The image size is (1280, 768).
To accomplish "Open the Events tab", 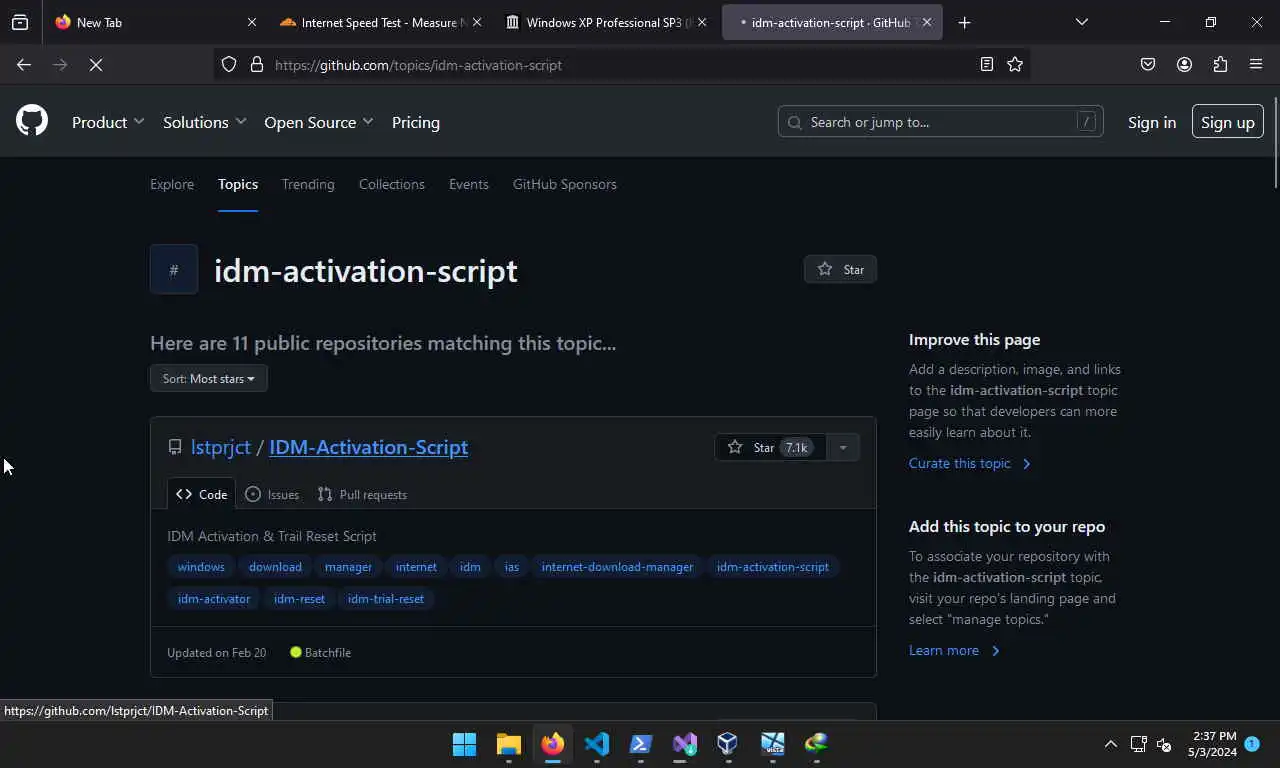I will (x=469, y=184).
